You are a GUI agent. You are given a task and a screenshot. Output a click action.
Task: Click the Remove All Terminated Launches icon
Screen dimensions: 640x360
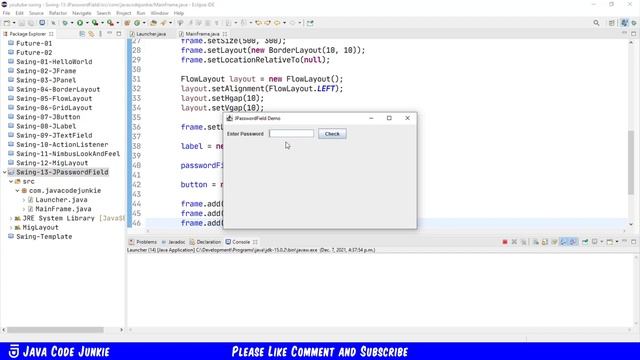(x=524, y=242)
